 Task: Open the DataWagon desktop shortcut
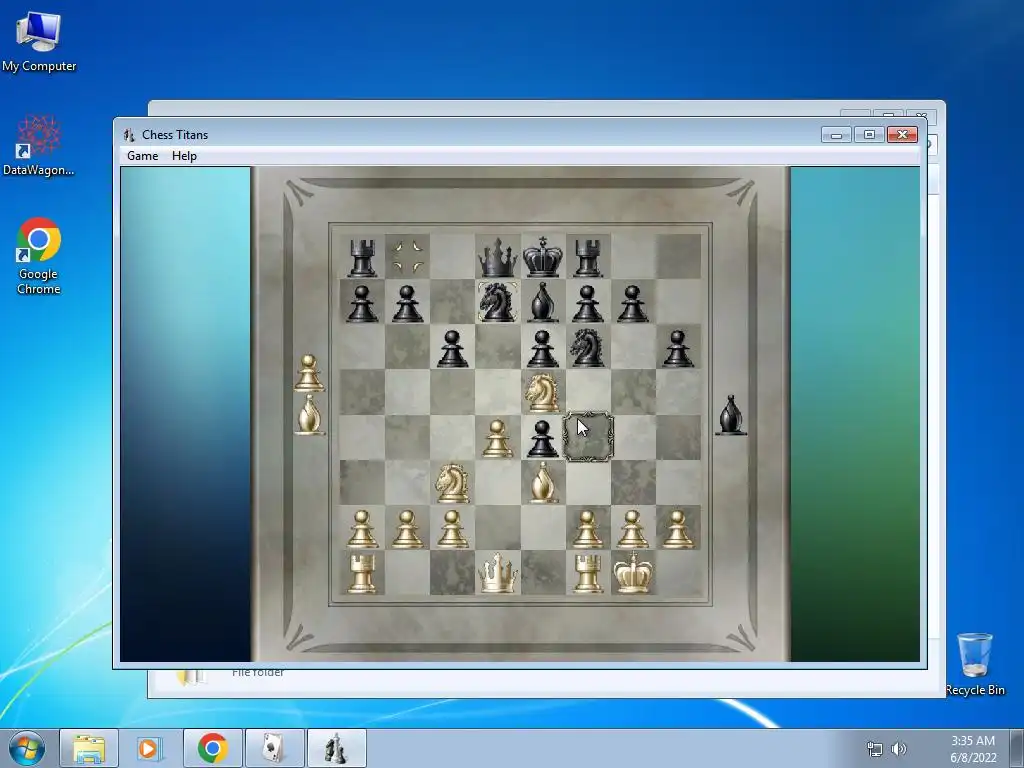[39, 146]
